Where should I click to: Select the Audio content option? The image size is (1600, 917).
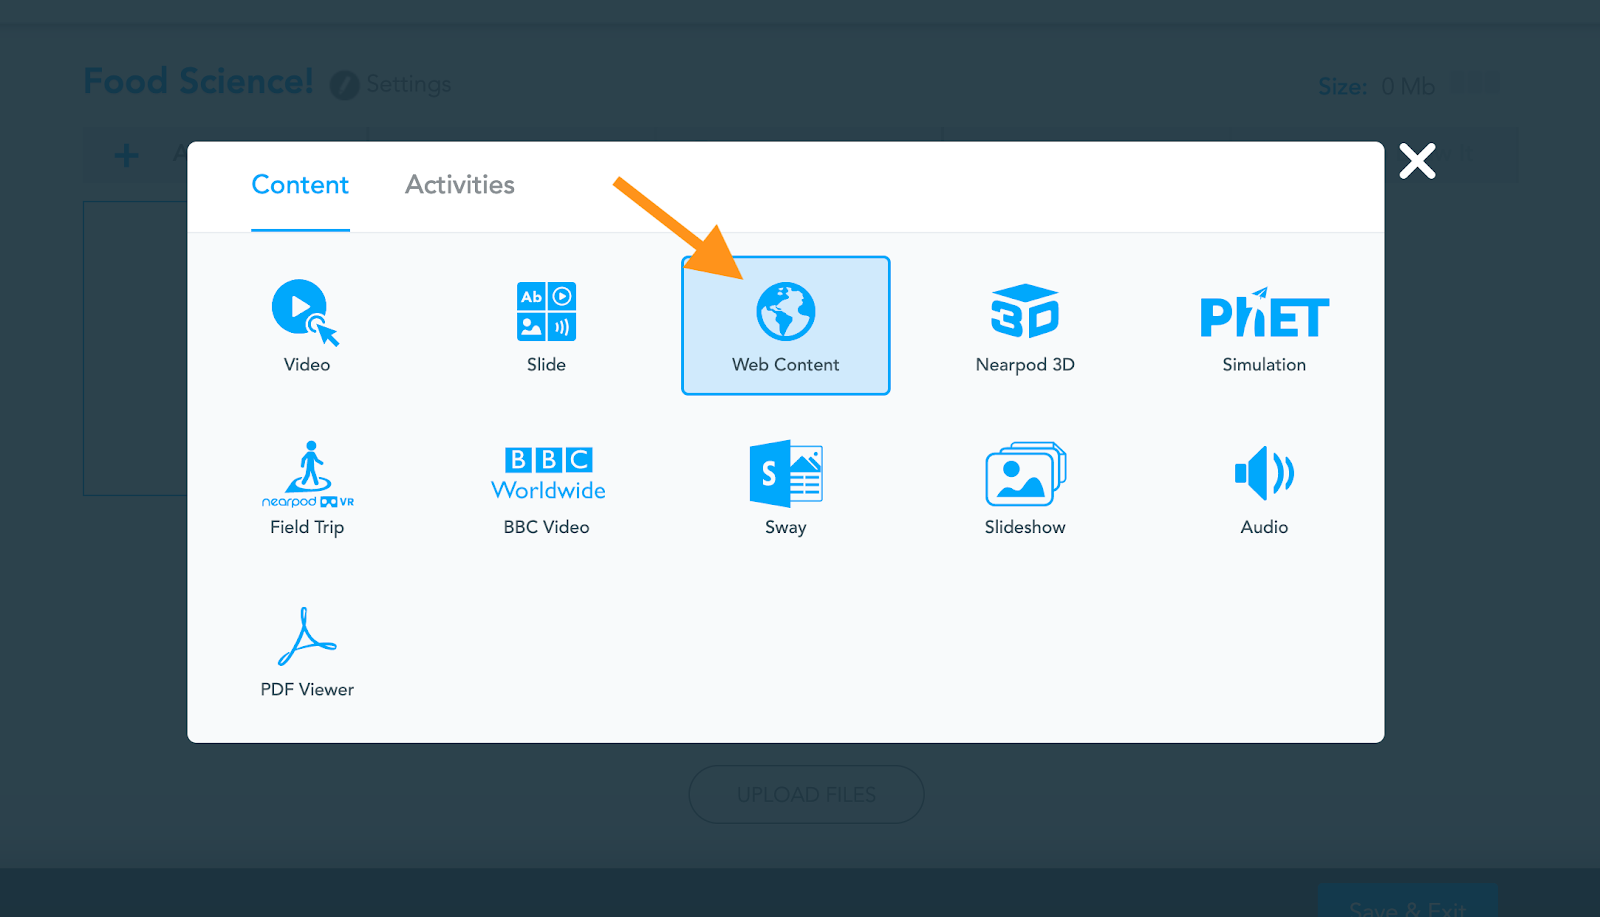[x=1264, y=489]
